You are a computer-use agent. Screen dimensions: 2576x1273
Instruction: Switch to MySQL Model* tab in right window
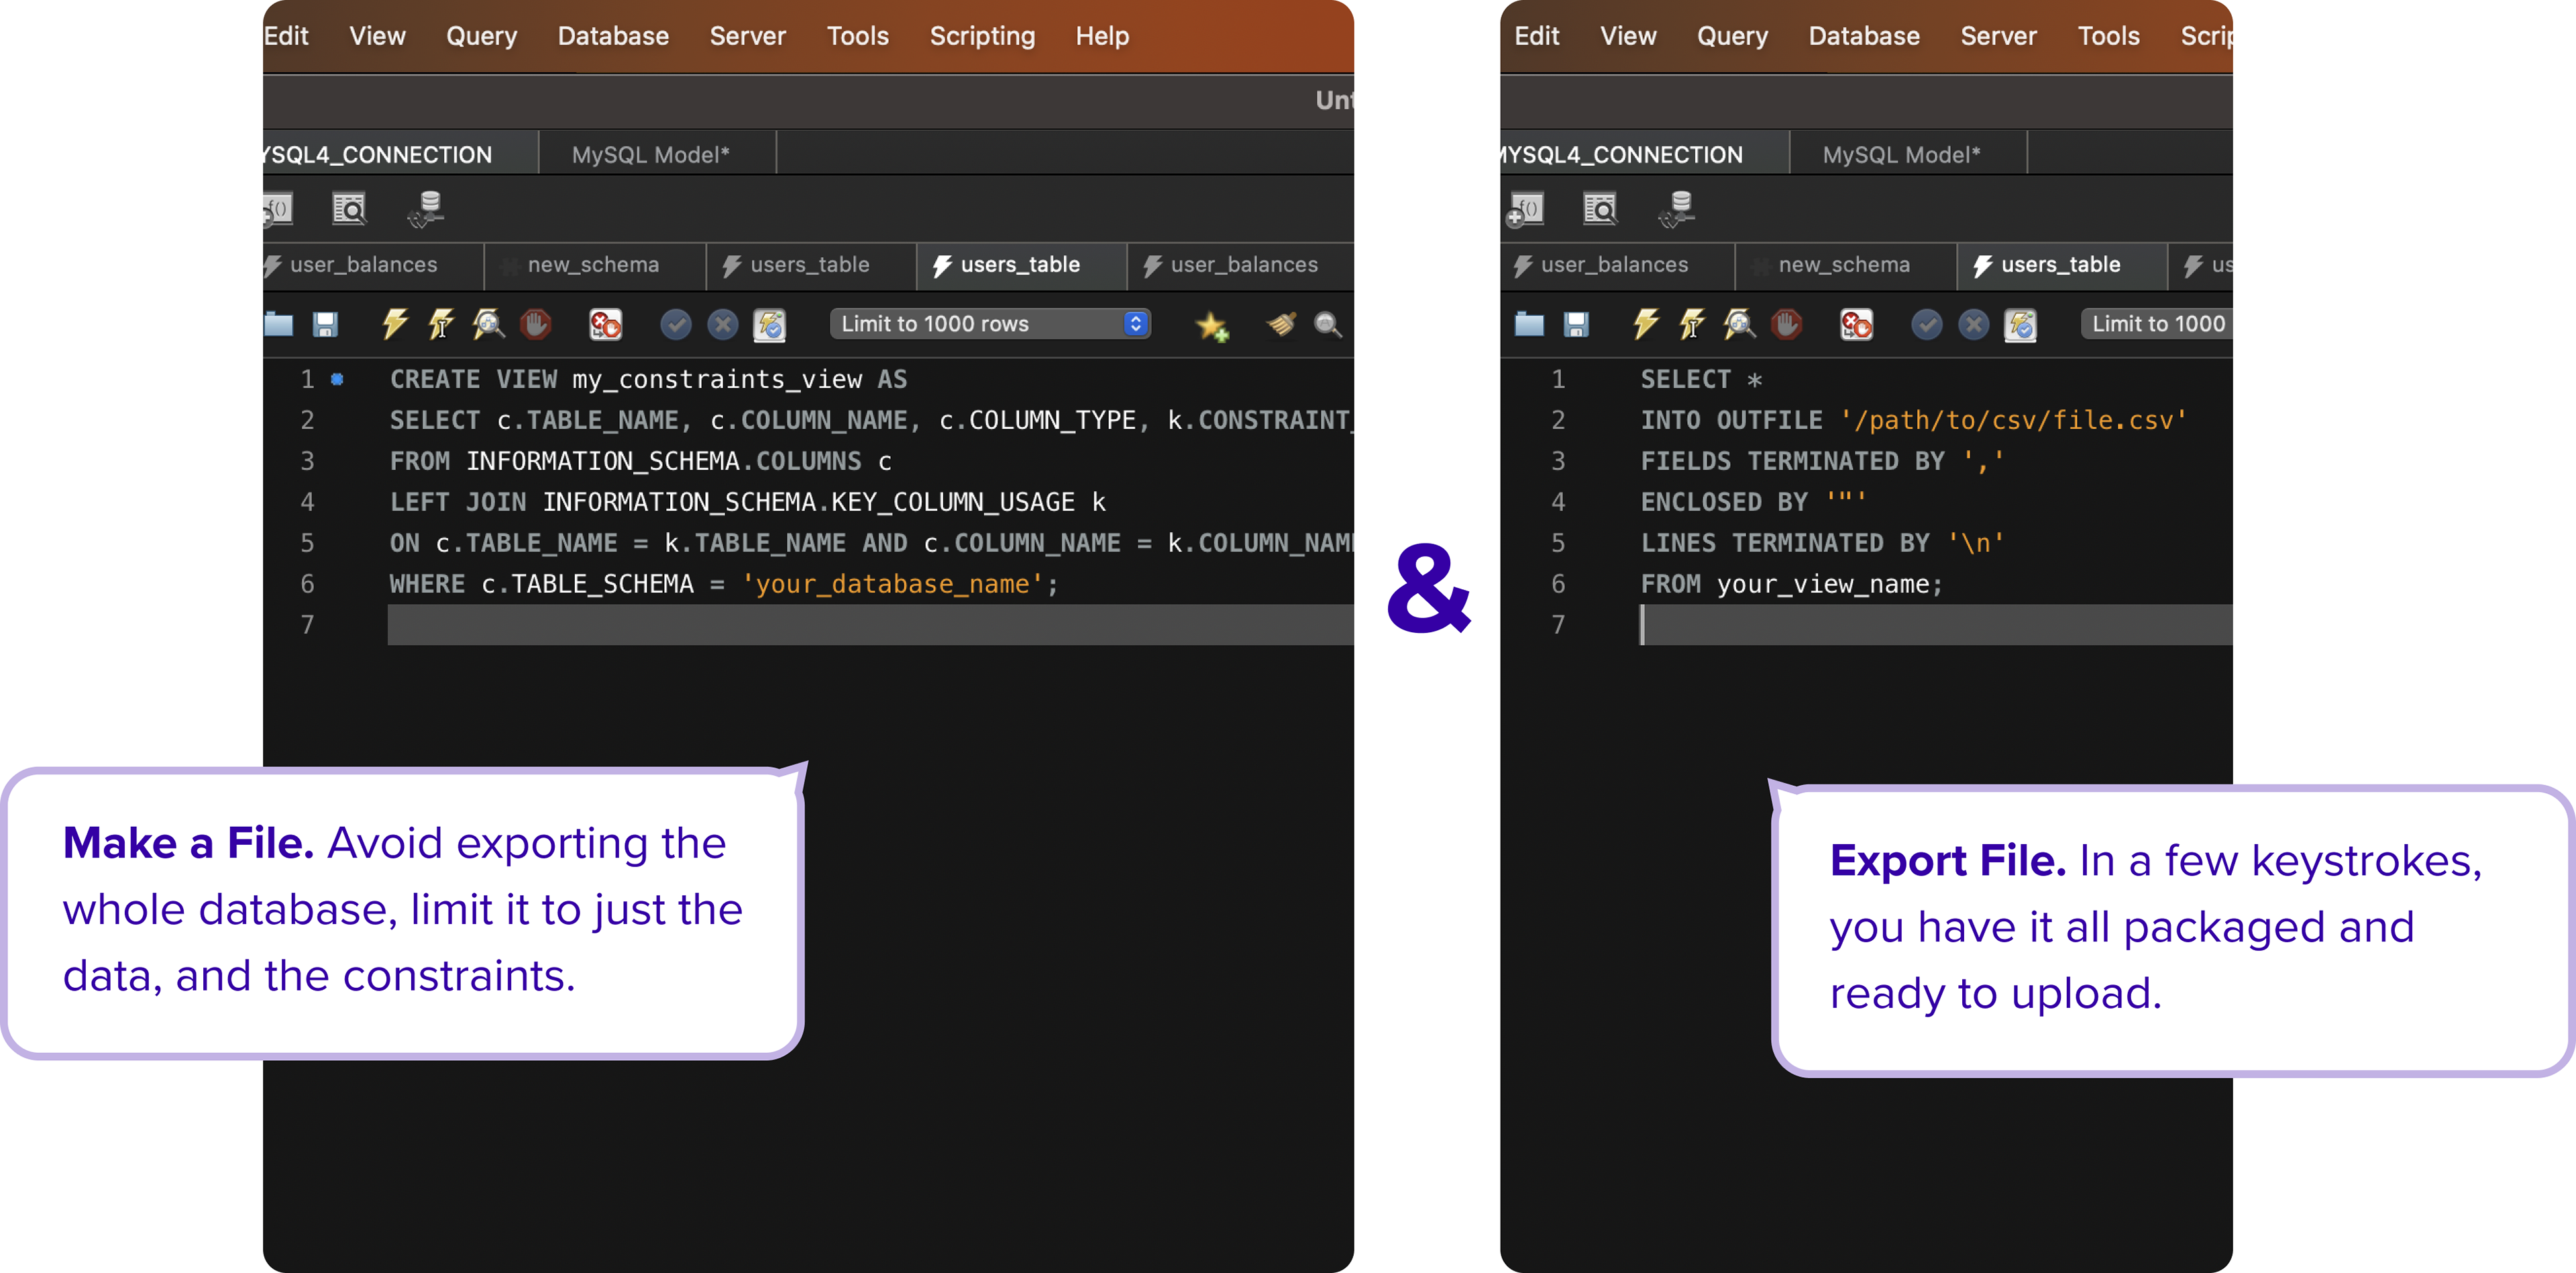pyautogui.click(x=1908, y=154)
